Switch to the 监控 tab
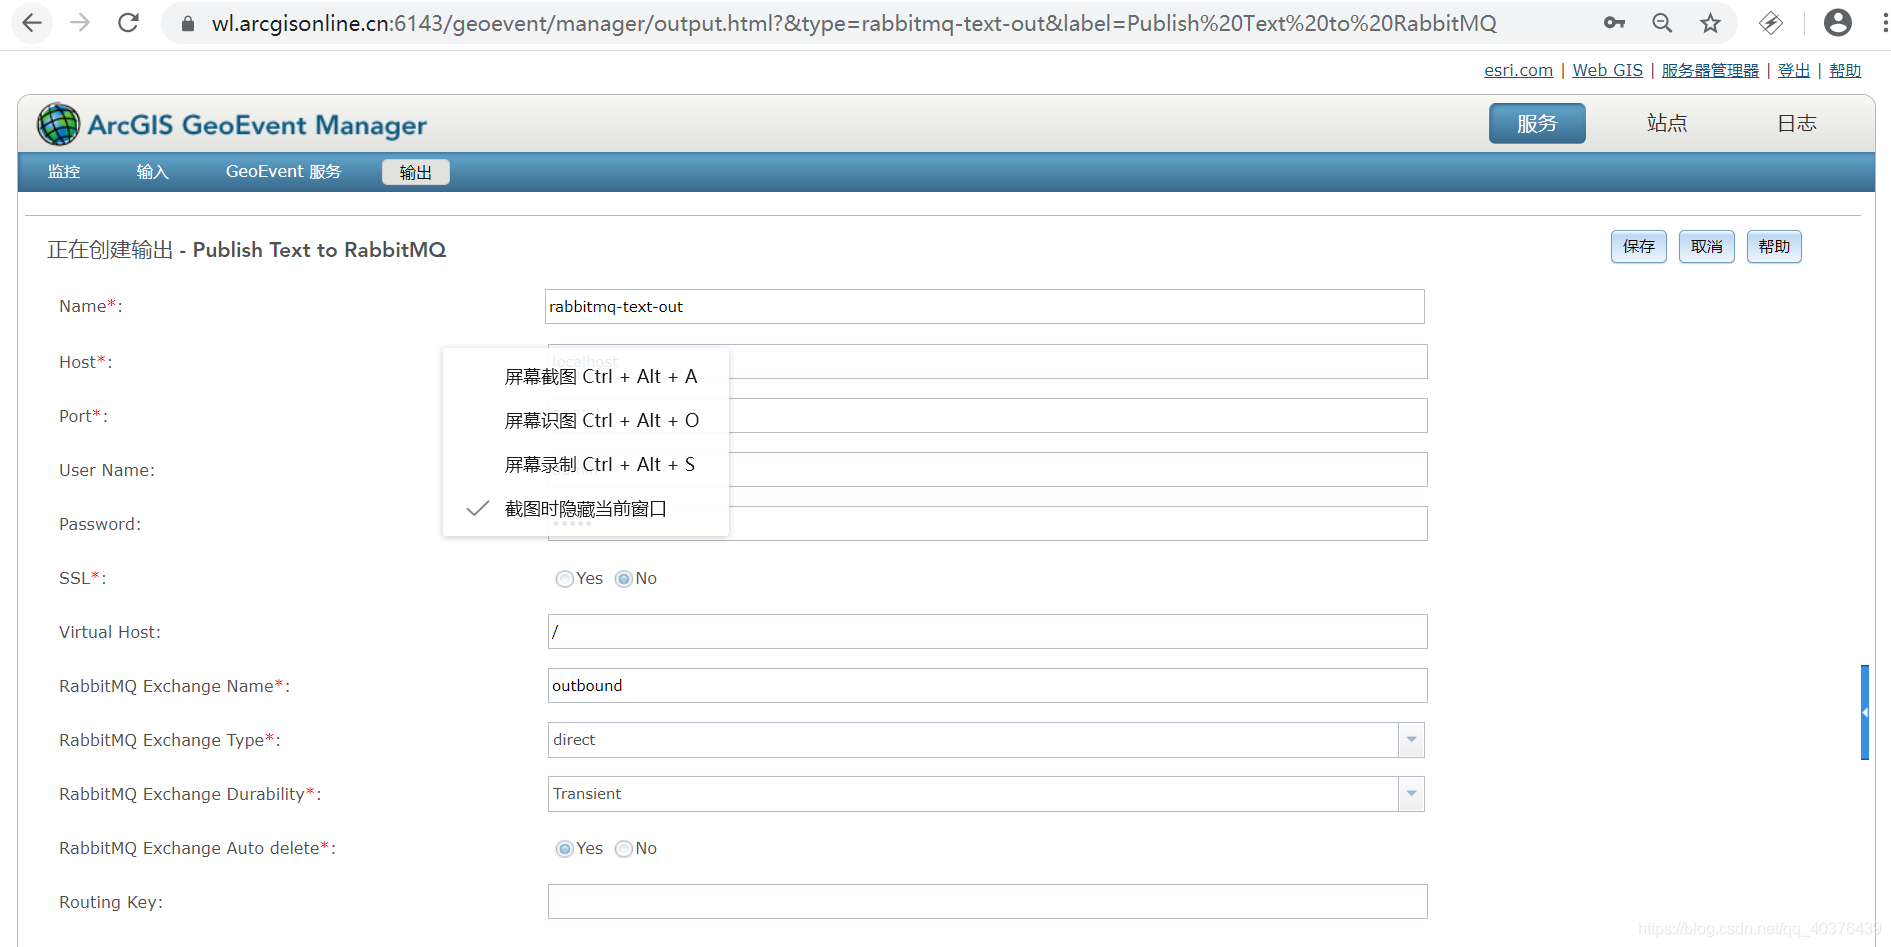Viewport: 1891px width, 947px height. click(64, 172)
